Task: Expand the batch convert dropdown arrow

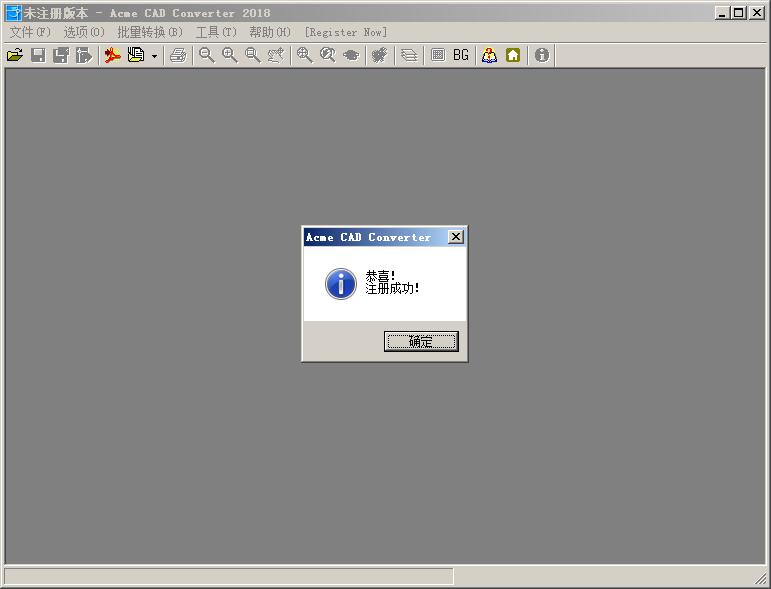Action: (x=154, y=56)
